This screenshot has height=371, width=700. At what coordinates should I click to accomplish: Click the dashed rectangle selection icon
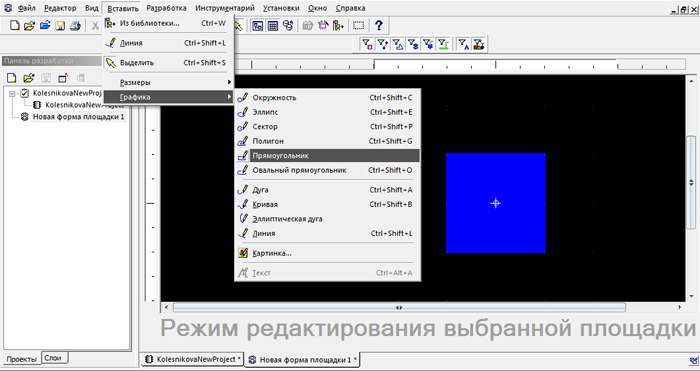[358, 25]
